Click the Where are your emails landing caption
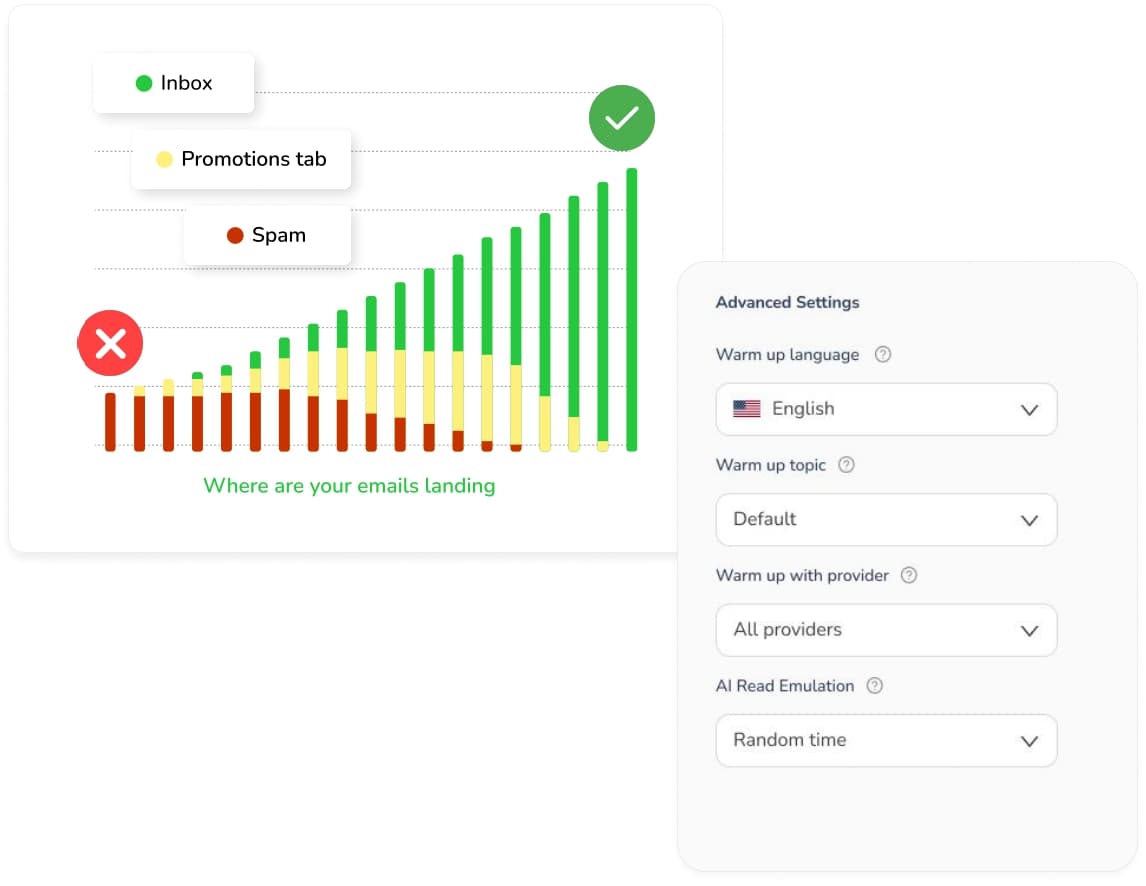Image resolution: width=1146 pixels, height=886 pixels. pyautogui.click(x=349, y=486)
